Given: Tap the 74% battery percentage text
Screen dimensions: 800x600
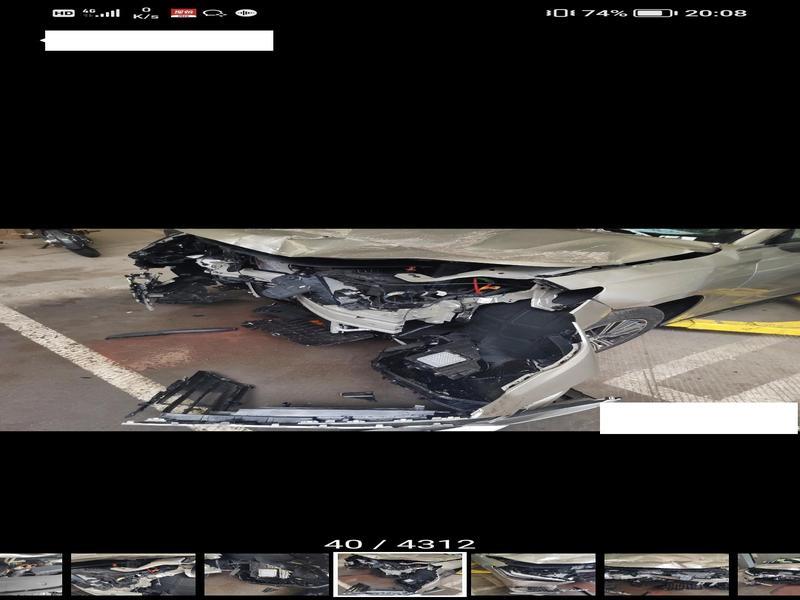Looking at the screenshot, I should (604, 13).
